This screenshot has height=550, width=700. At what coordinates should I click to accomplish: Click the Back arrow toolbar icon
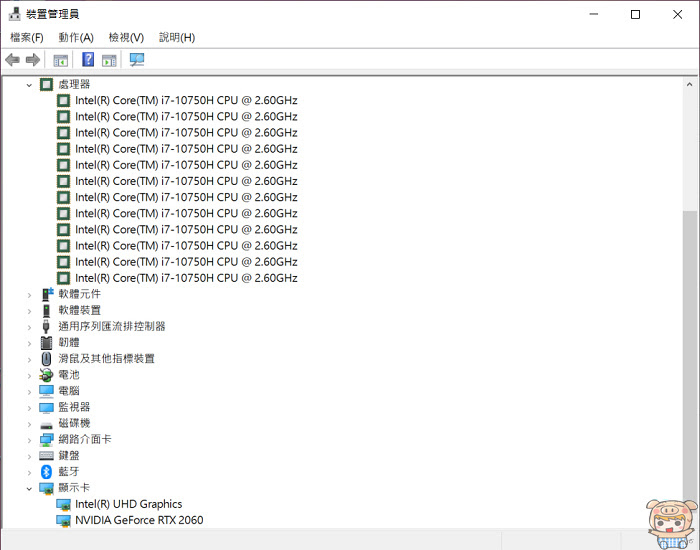(12, 59)
